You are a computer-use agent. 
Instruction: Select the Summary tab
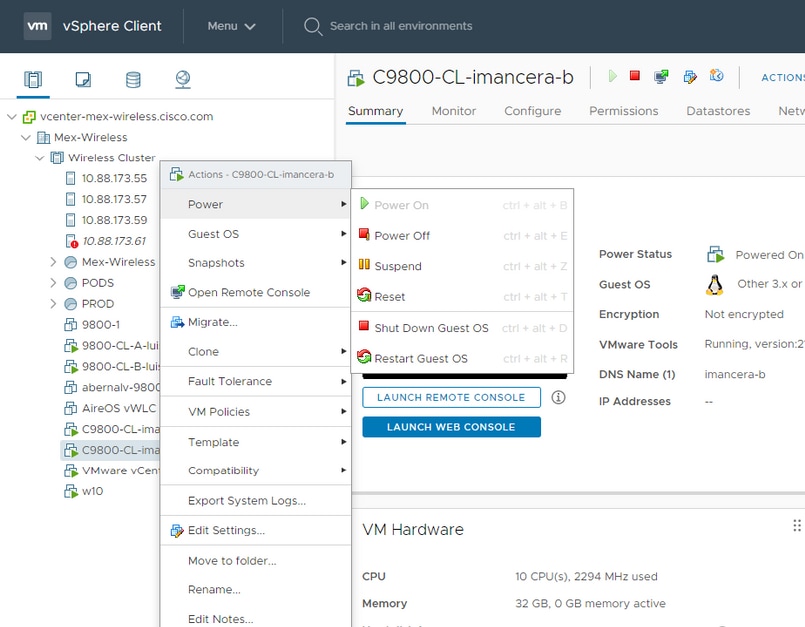coord(375,111)
